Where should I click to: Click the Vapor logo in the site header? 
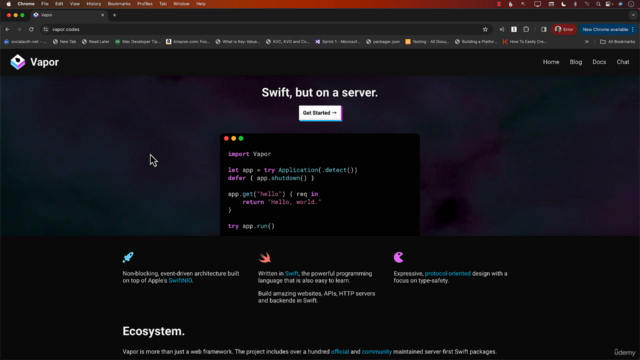34,62
